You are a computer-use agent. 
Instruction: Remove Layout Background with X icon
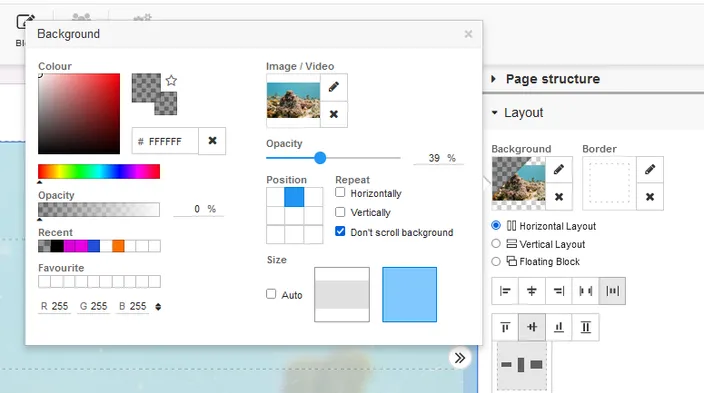pos(559,197)
